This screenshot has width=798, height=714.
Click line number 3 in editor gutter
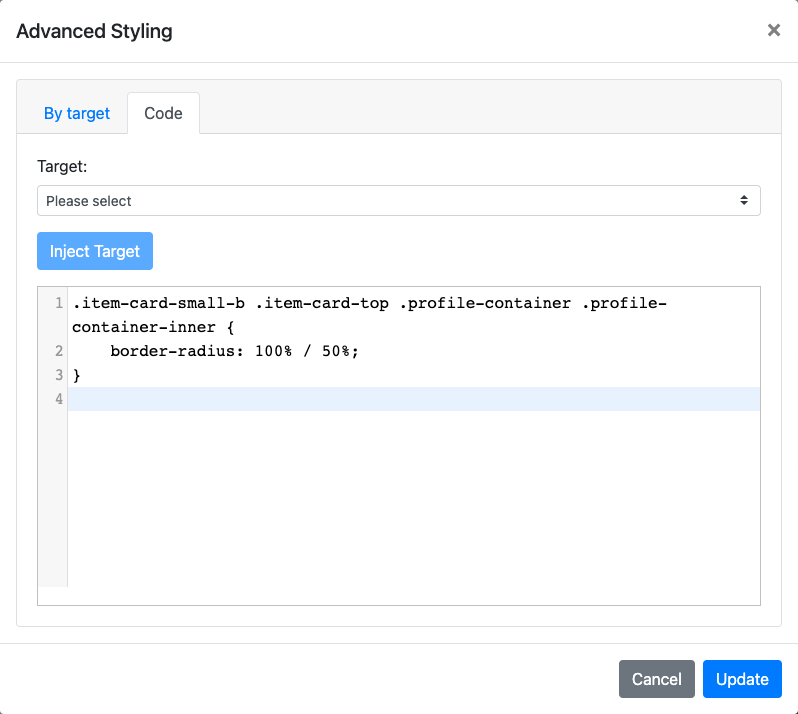coord(59,375)
